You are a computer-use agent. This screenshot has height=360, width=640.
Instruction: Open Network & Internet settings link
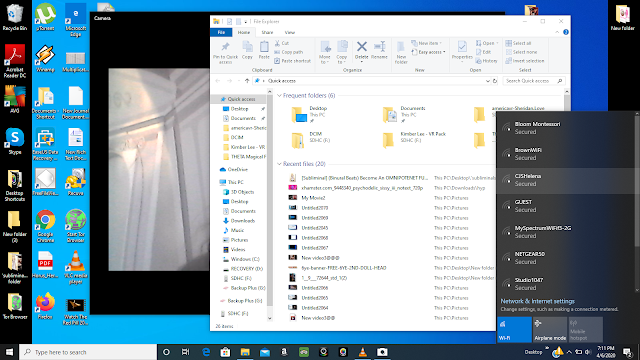(538, 301)
